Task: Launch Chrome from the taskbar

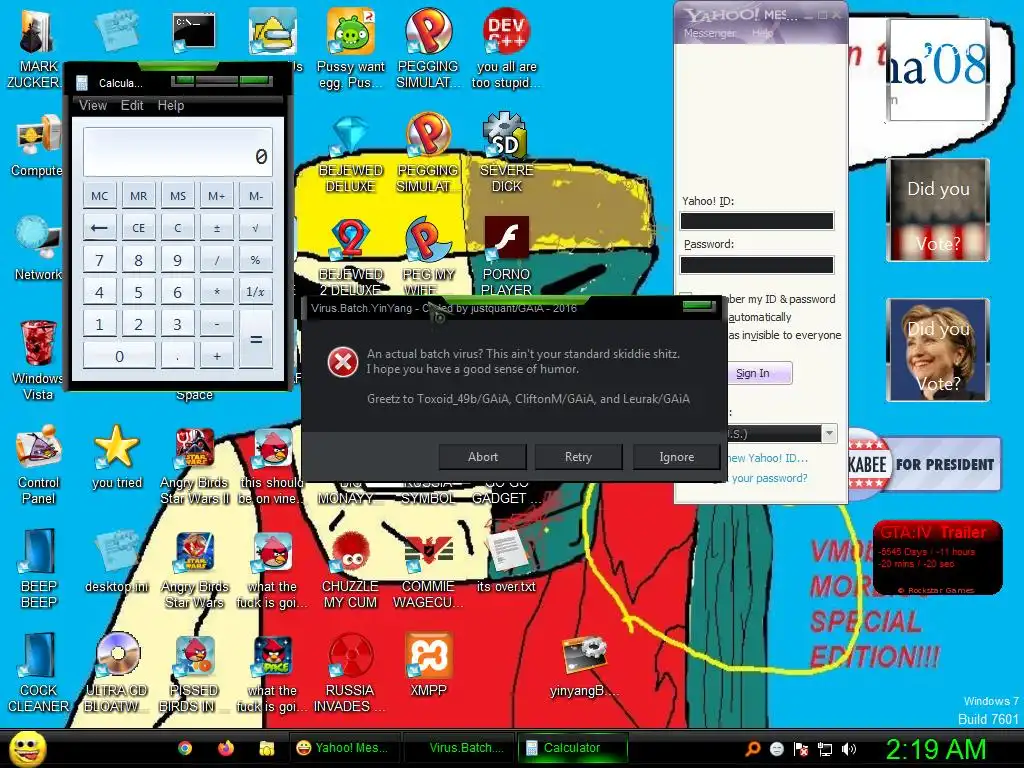Action: (x=185, y=748)
